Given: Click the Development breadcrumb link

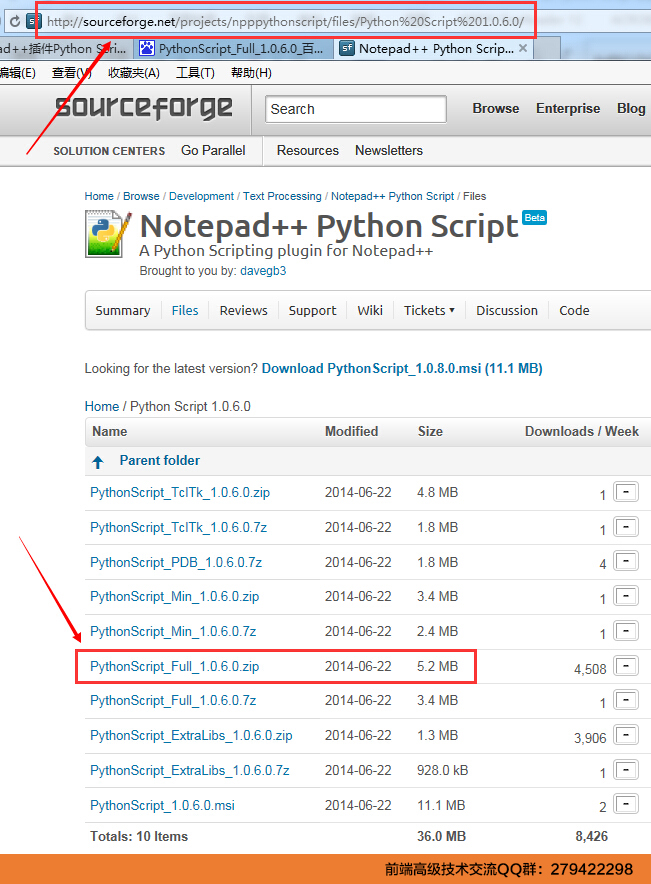Looking at the screenshot, I should 201,196.
